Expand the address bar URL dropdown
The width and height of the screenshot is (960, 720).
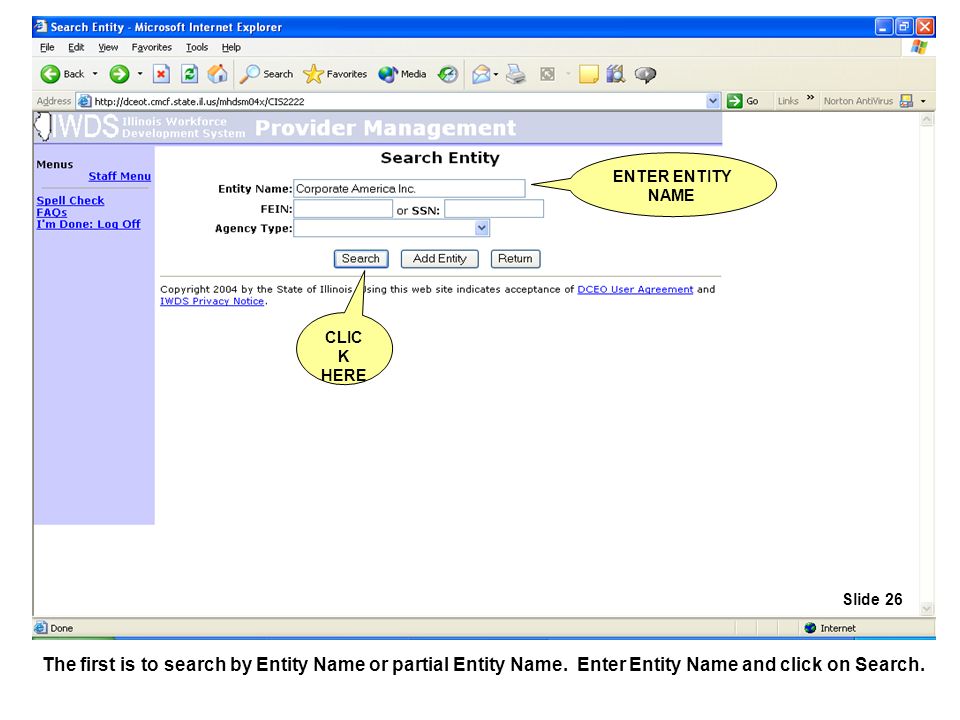pos(713,101)
